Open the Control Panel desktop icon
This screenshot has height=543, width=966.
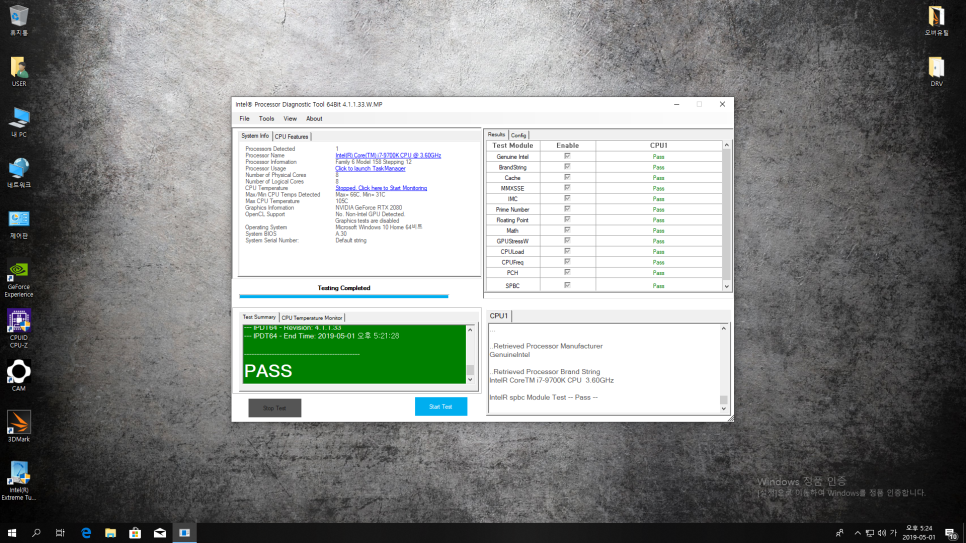(x=18, y=224)
